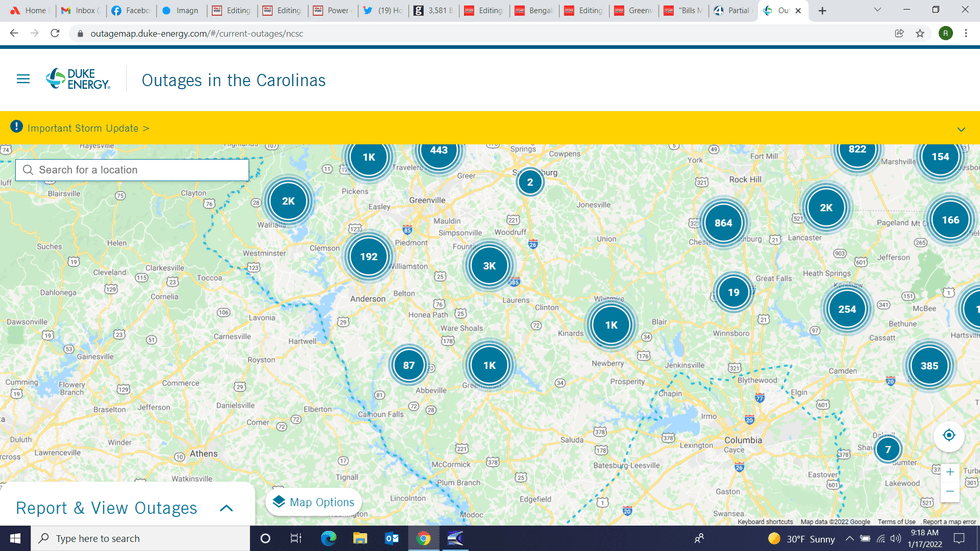The height and width of the screenshot is (551, 980).
Task: Select the 87 outage cluster near Abbeville
Action: coord(409,365)
